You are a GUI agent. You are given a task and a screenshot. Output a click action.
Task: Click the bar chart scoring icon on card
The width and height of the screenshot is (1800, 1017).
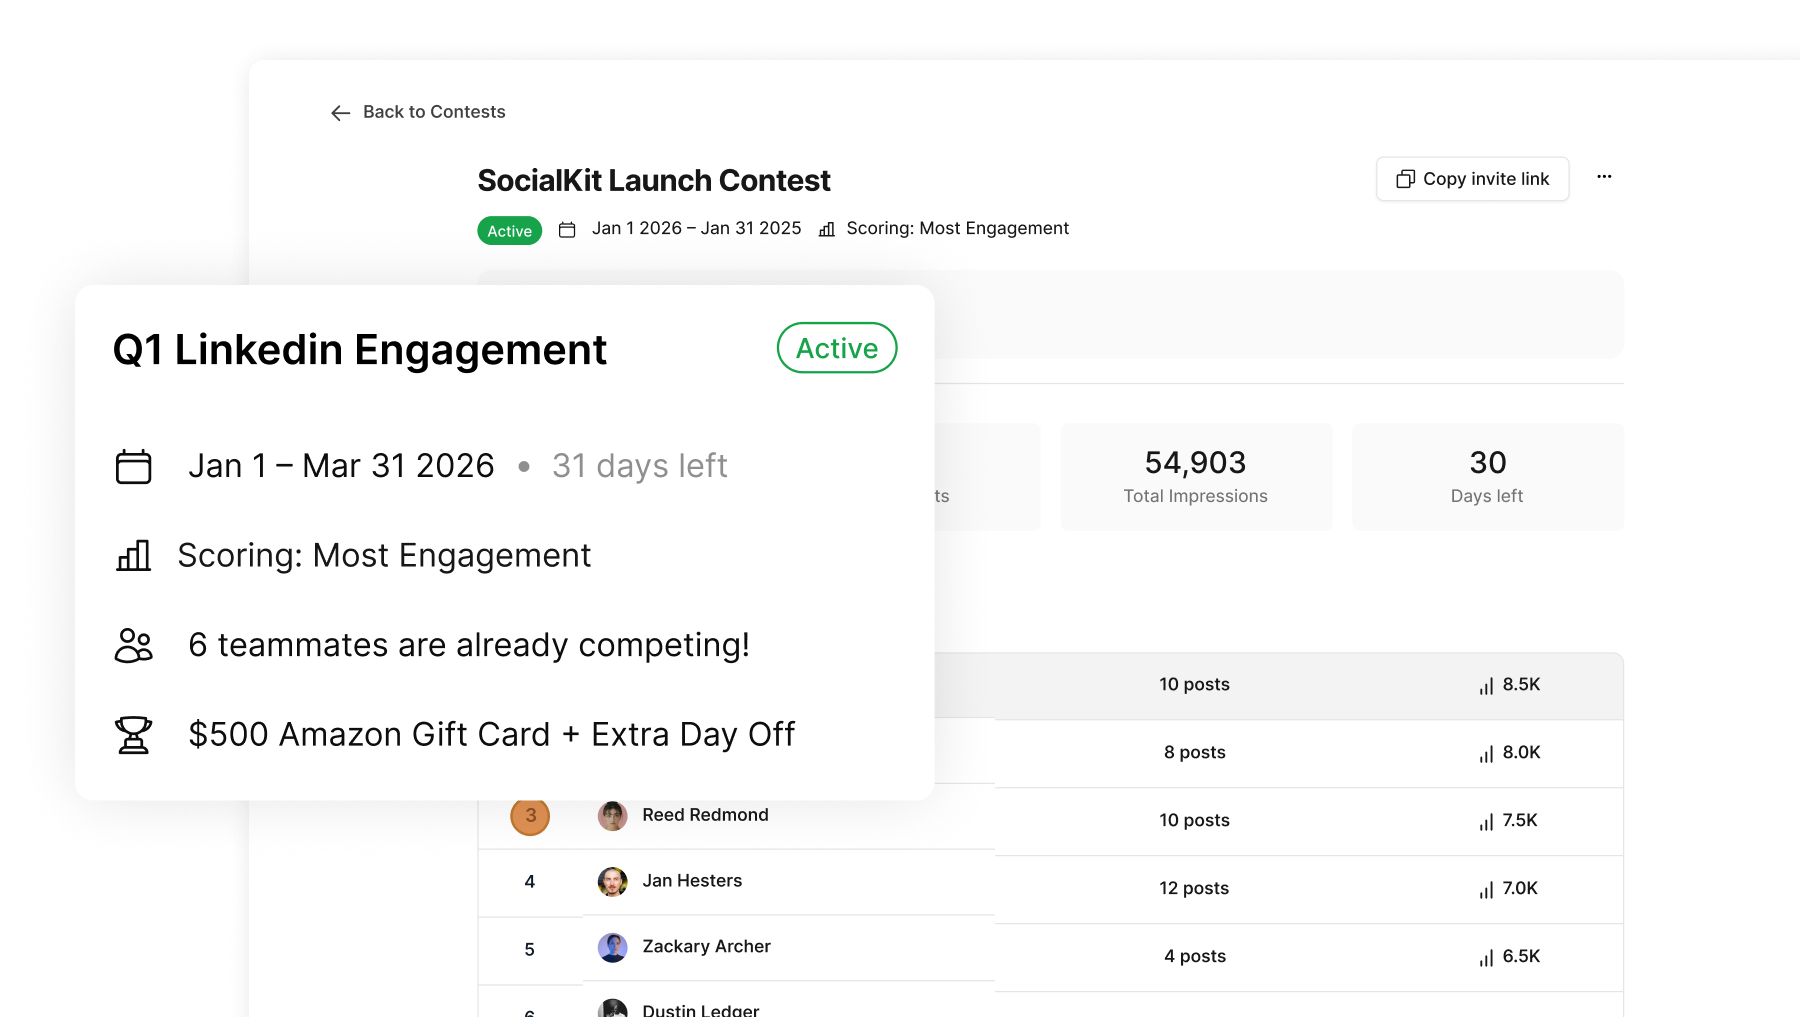133,555
